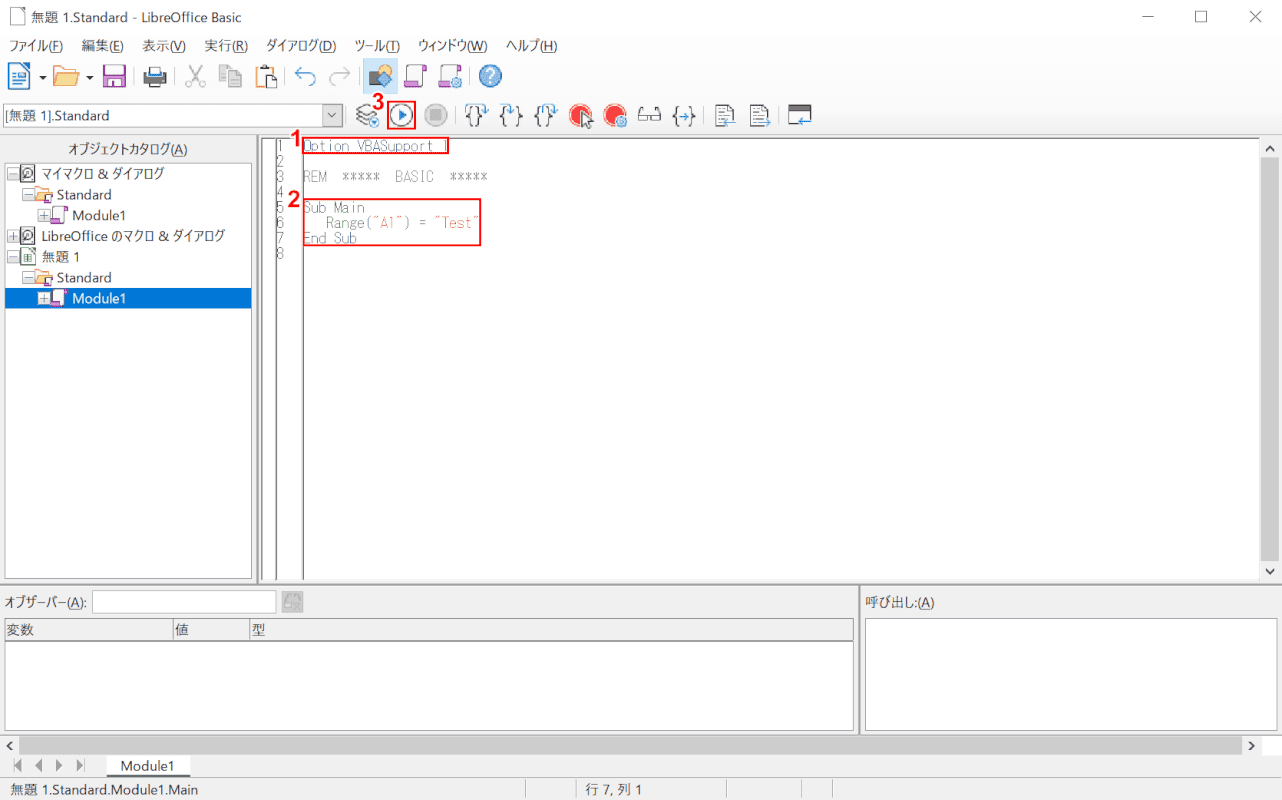Image resolution: width=1282 pixels, height=800 pixels.
Task: Click the 変数 column header
Action: tap(89, 630)
